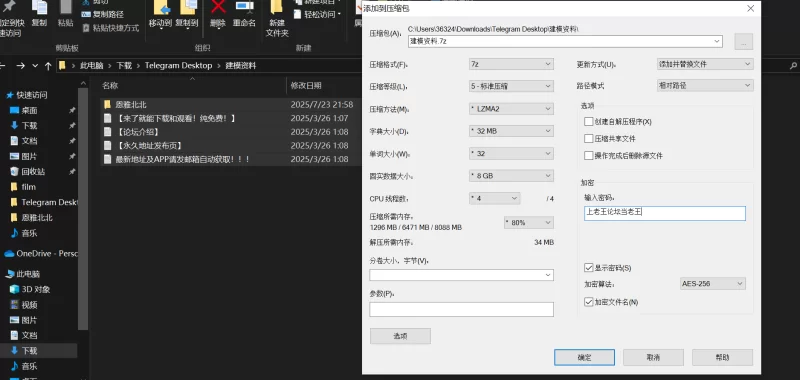Open 桌面 (Desktop) in the sidebar
This screenshot has height=380, width=800.
[29, 110]
